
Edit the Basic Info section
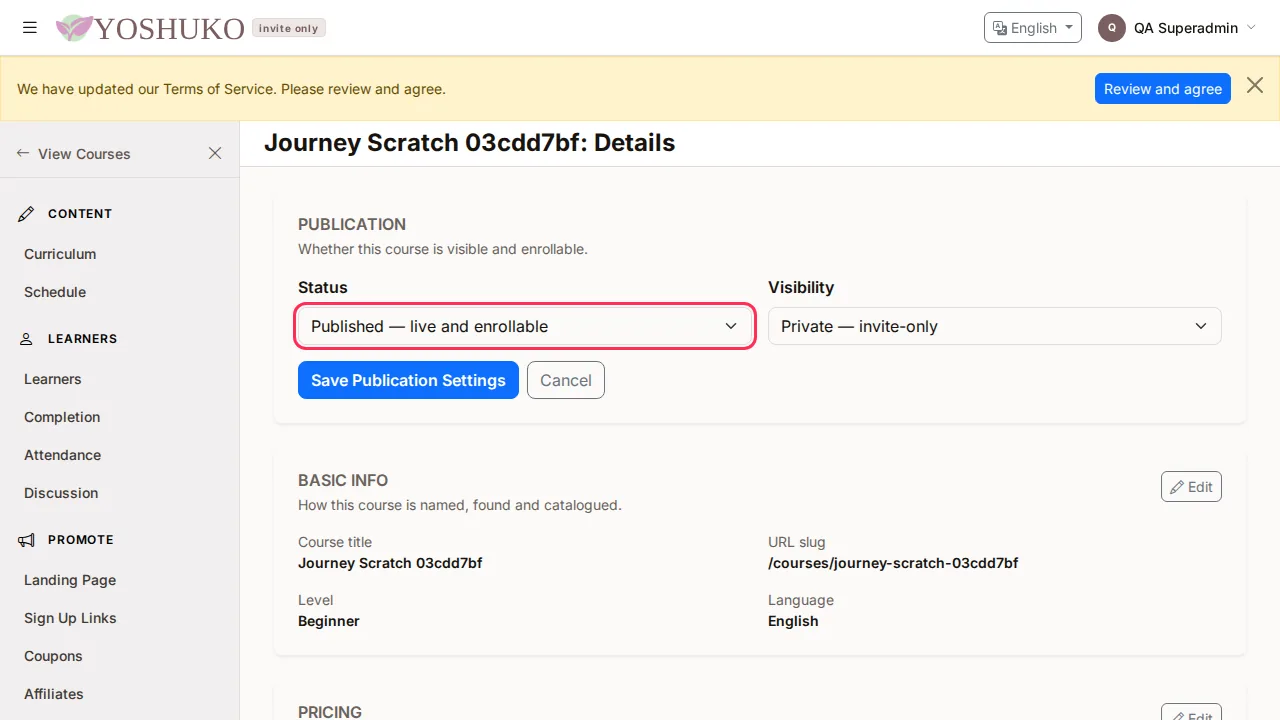pyautogui.click(x=1191, y=487)
